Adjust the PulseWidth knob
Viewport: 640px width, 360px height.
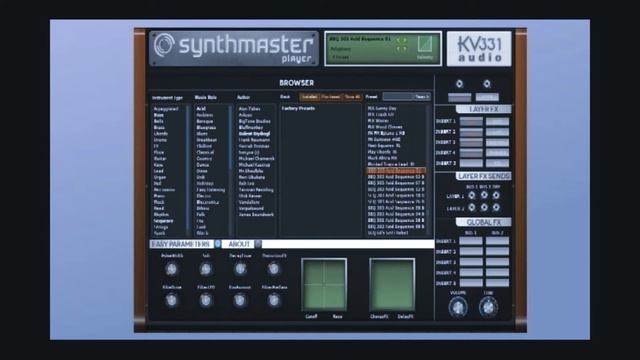click(x=172, y=269)
